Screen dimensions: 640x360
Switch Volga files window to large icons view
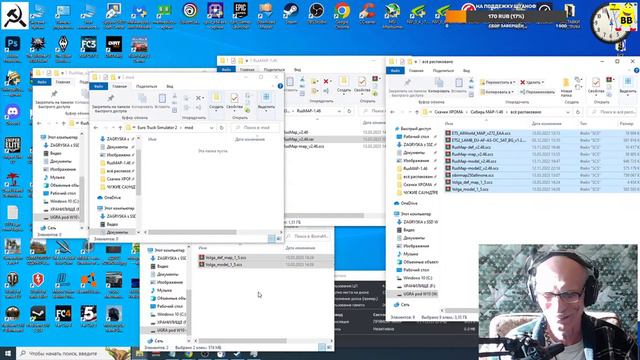329,347
